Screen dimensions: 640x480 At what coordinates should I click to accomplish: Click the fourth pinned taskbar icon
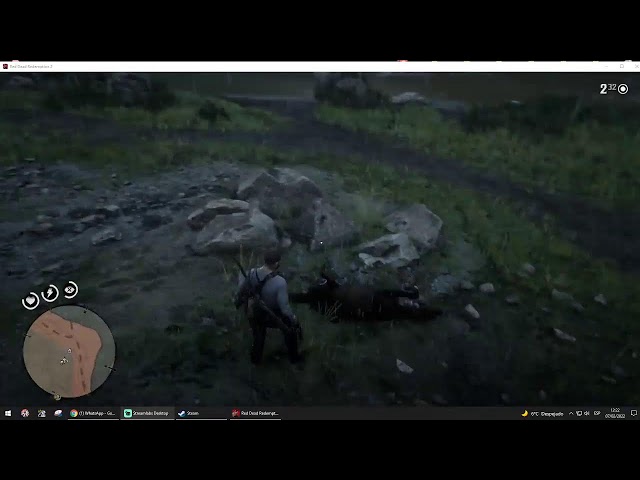pos(58,413)
